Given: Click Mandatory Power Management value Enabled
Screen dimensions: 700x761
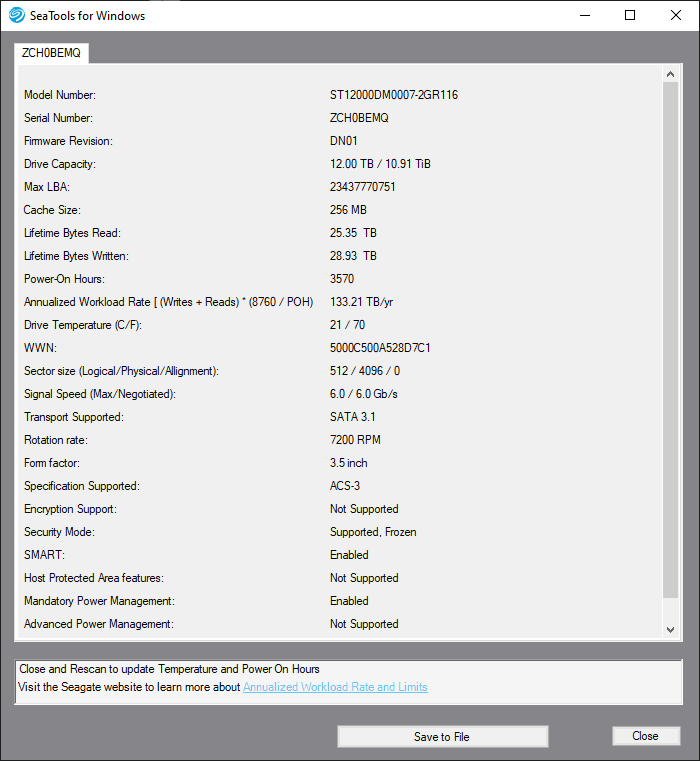Looking at the screenshot, I should click(349, 601).
